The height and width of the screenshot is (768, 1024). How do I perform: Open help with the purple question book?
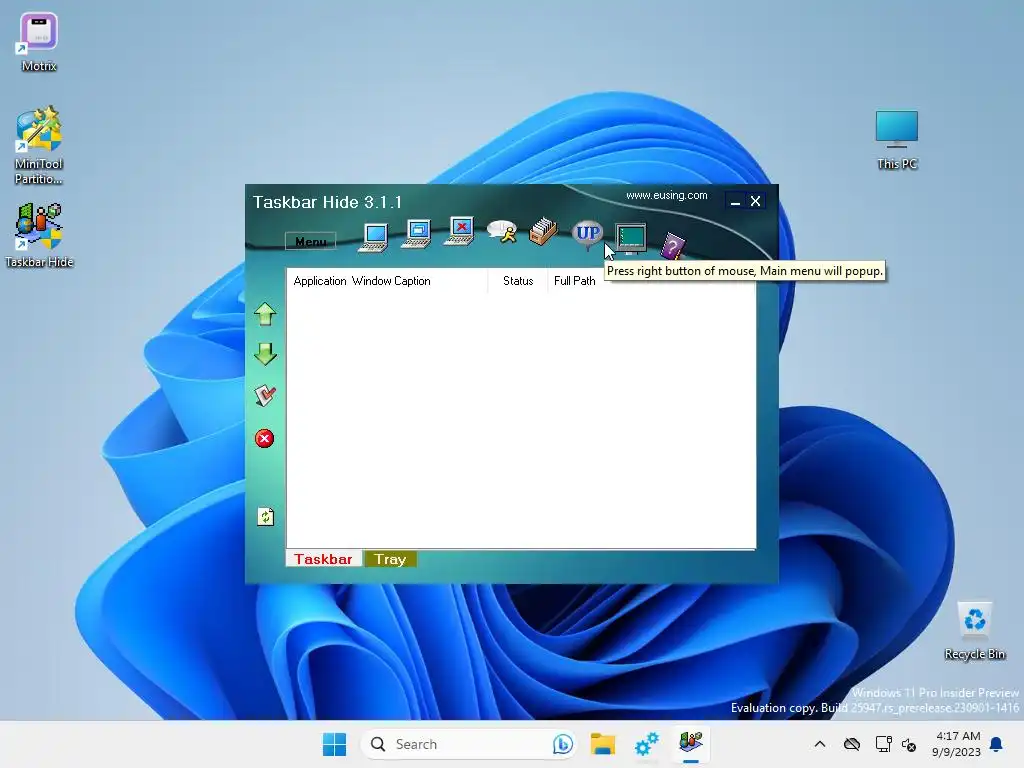coord(673,246)
